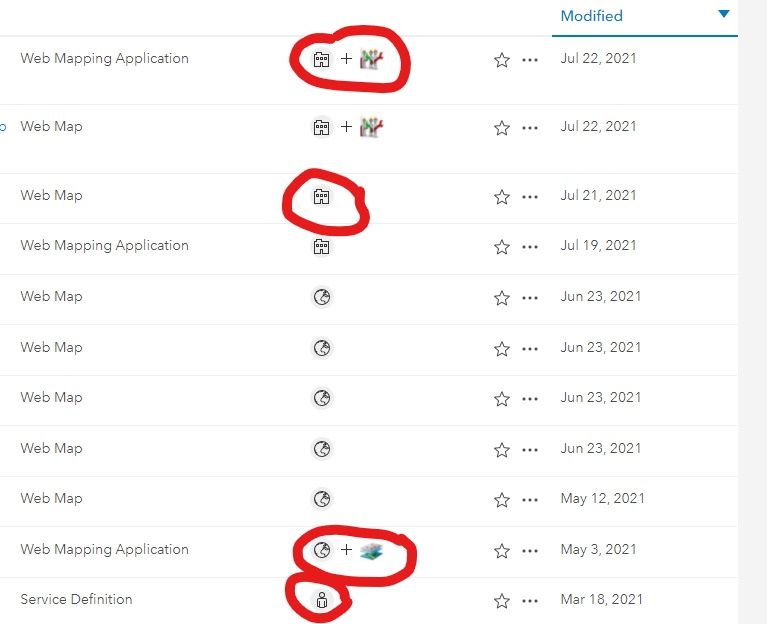
Task: Click group layers icon on May 3 Web Mapping Application
Action: (372, 550)
